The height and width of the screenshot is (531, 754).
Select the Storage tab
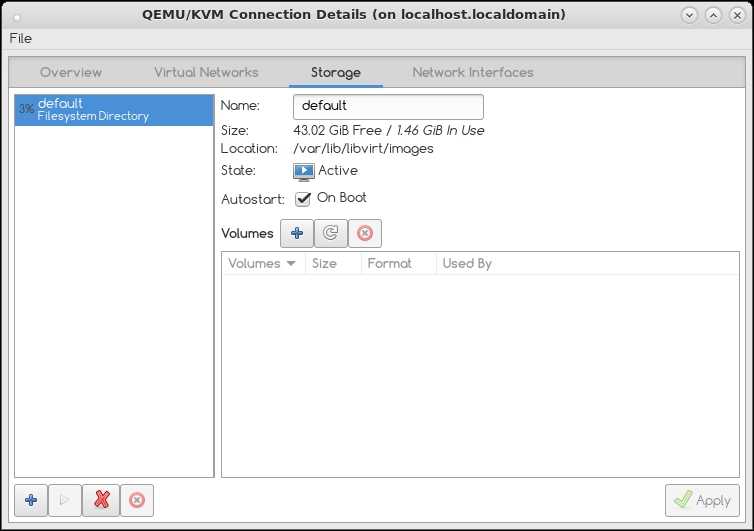tap(336, 73)
